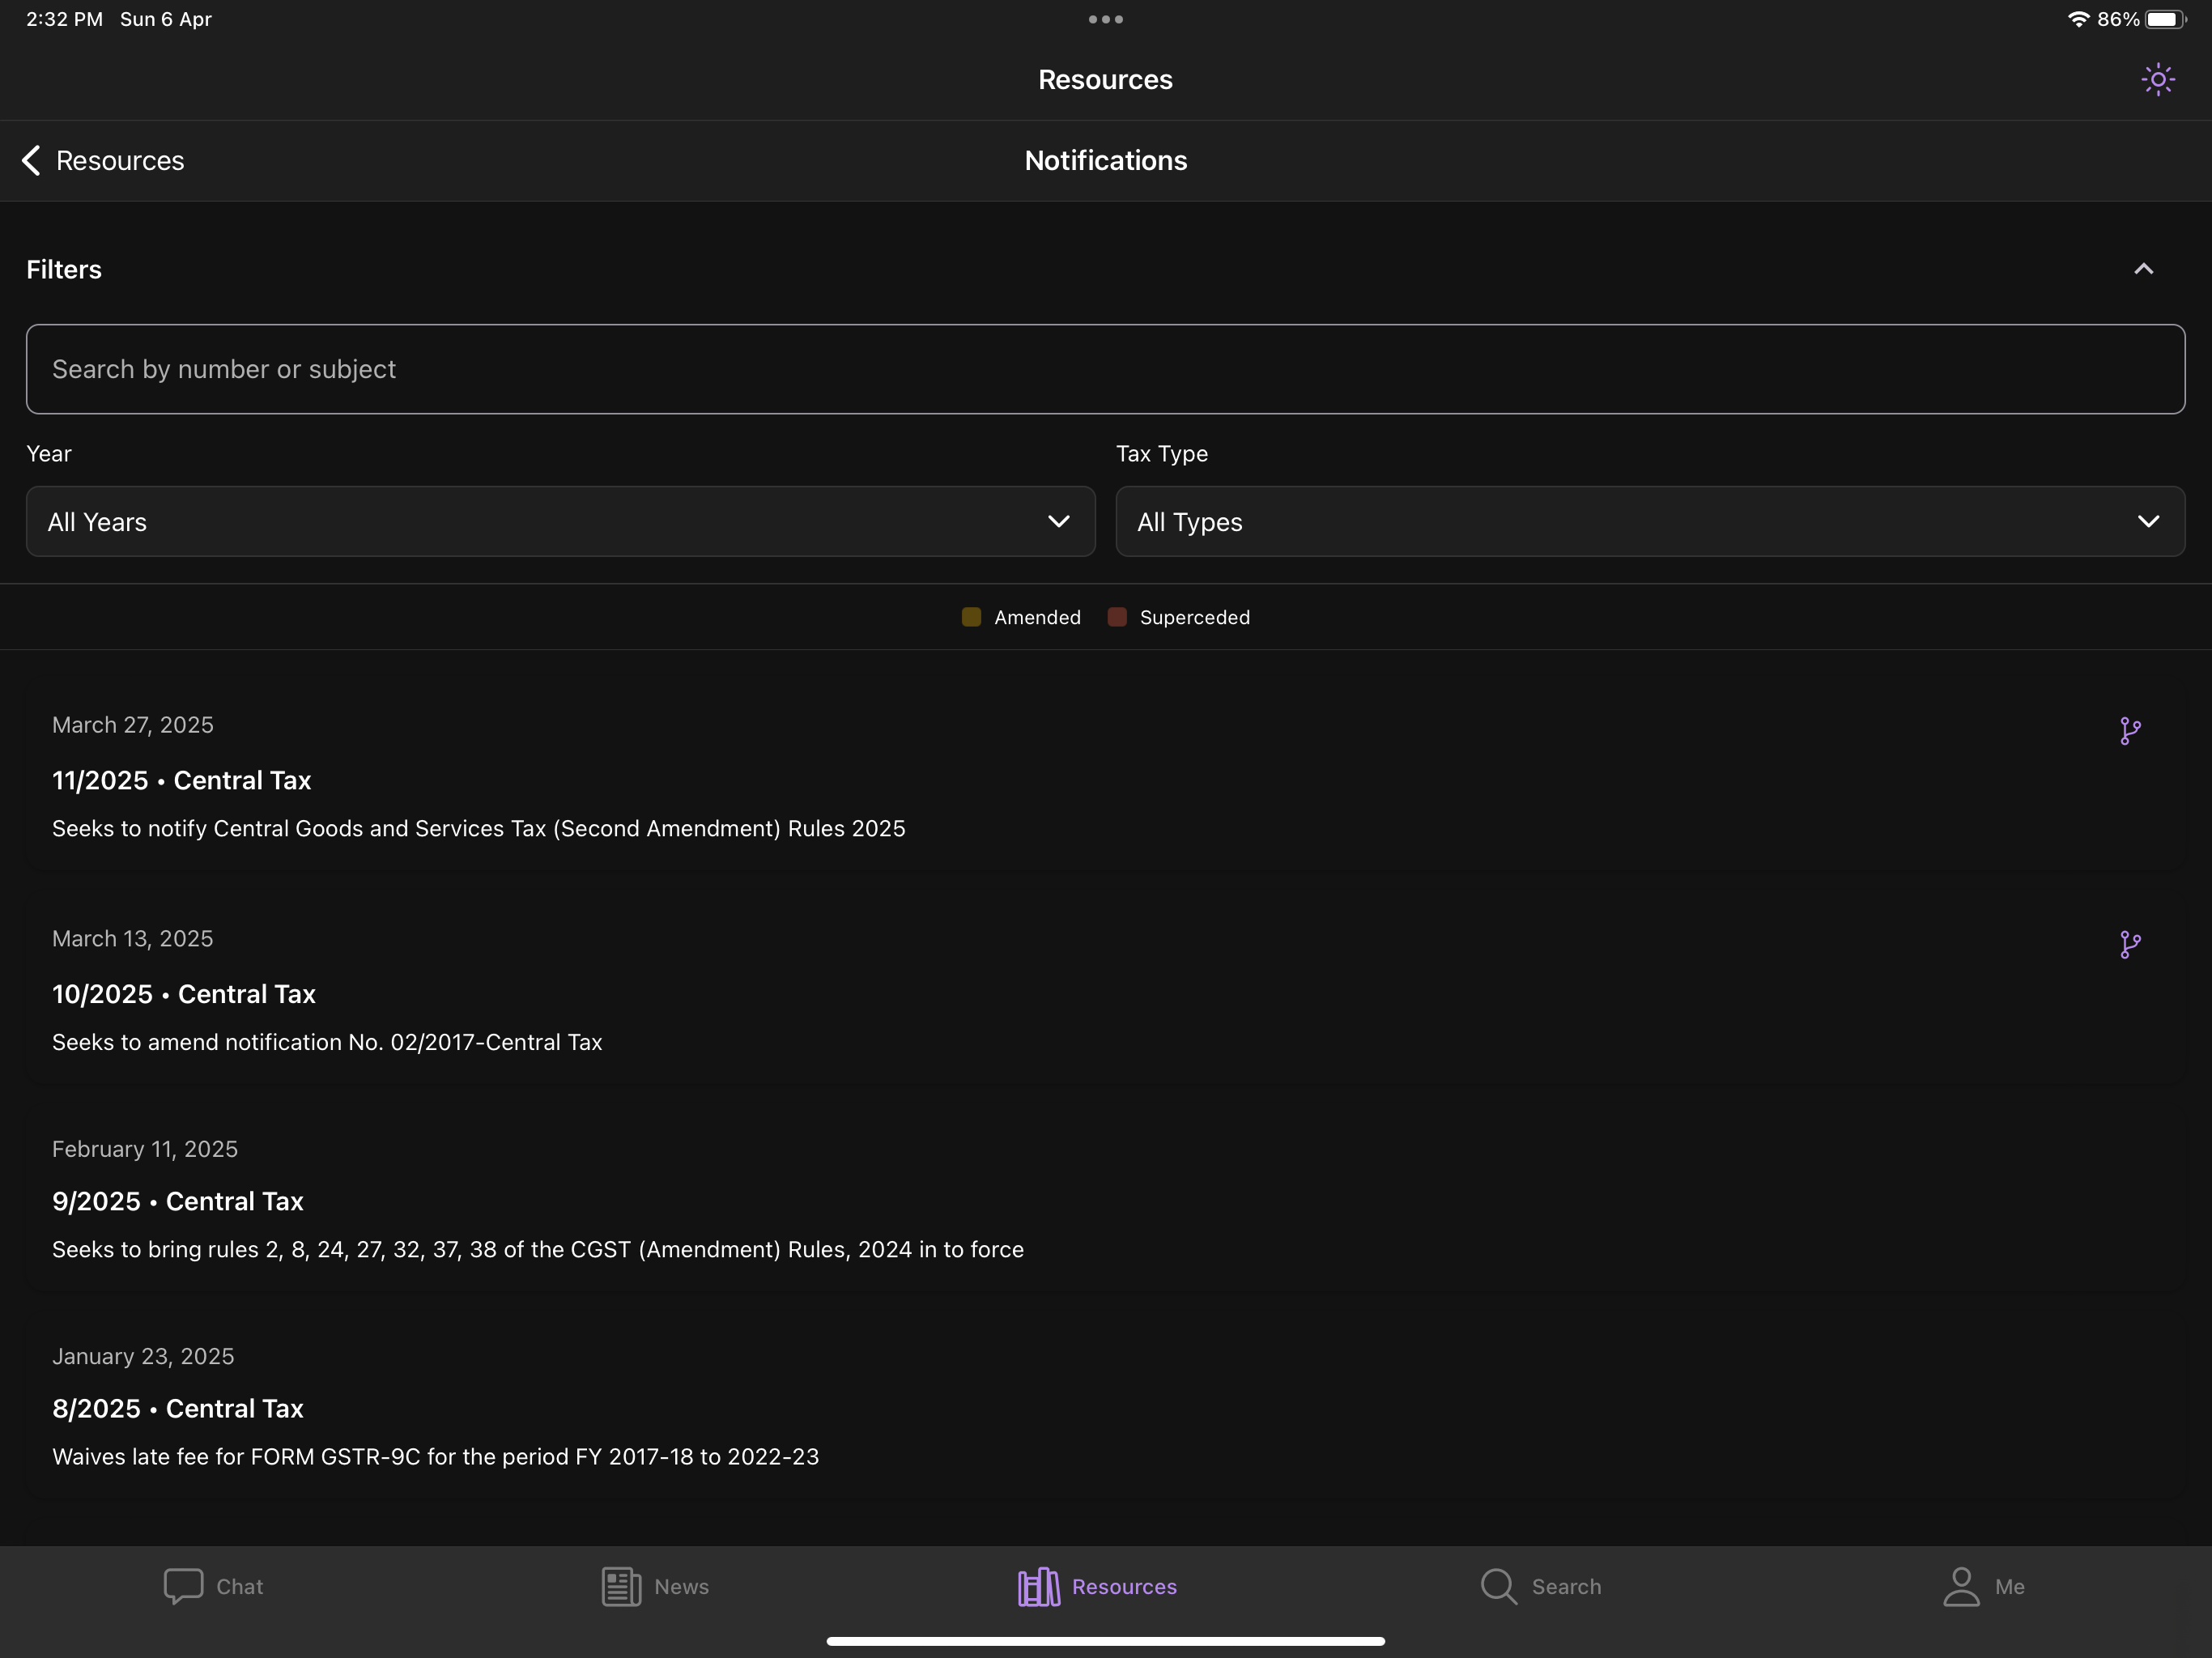The image size is (2212, 1658).
Task: Tap the back chevron beside Resources
Action: click(x=31, y=160)
